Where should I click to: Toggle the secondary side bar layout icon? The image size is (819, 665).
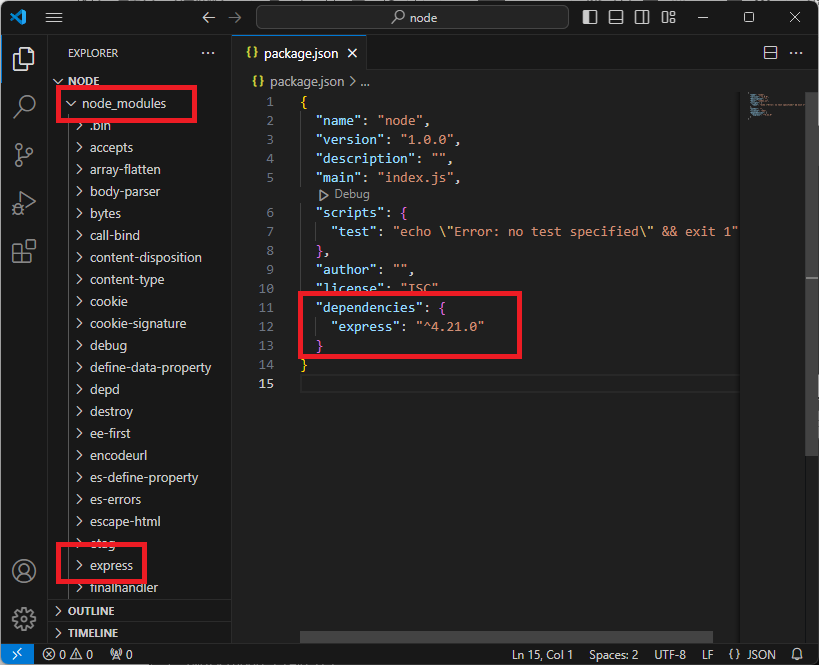click(x=642, y=17)
